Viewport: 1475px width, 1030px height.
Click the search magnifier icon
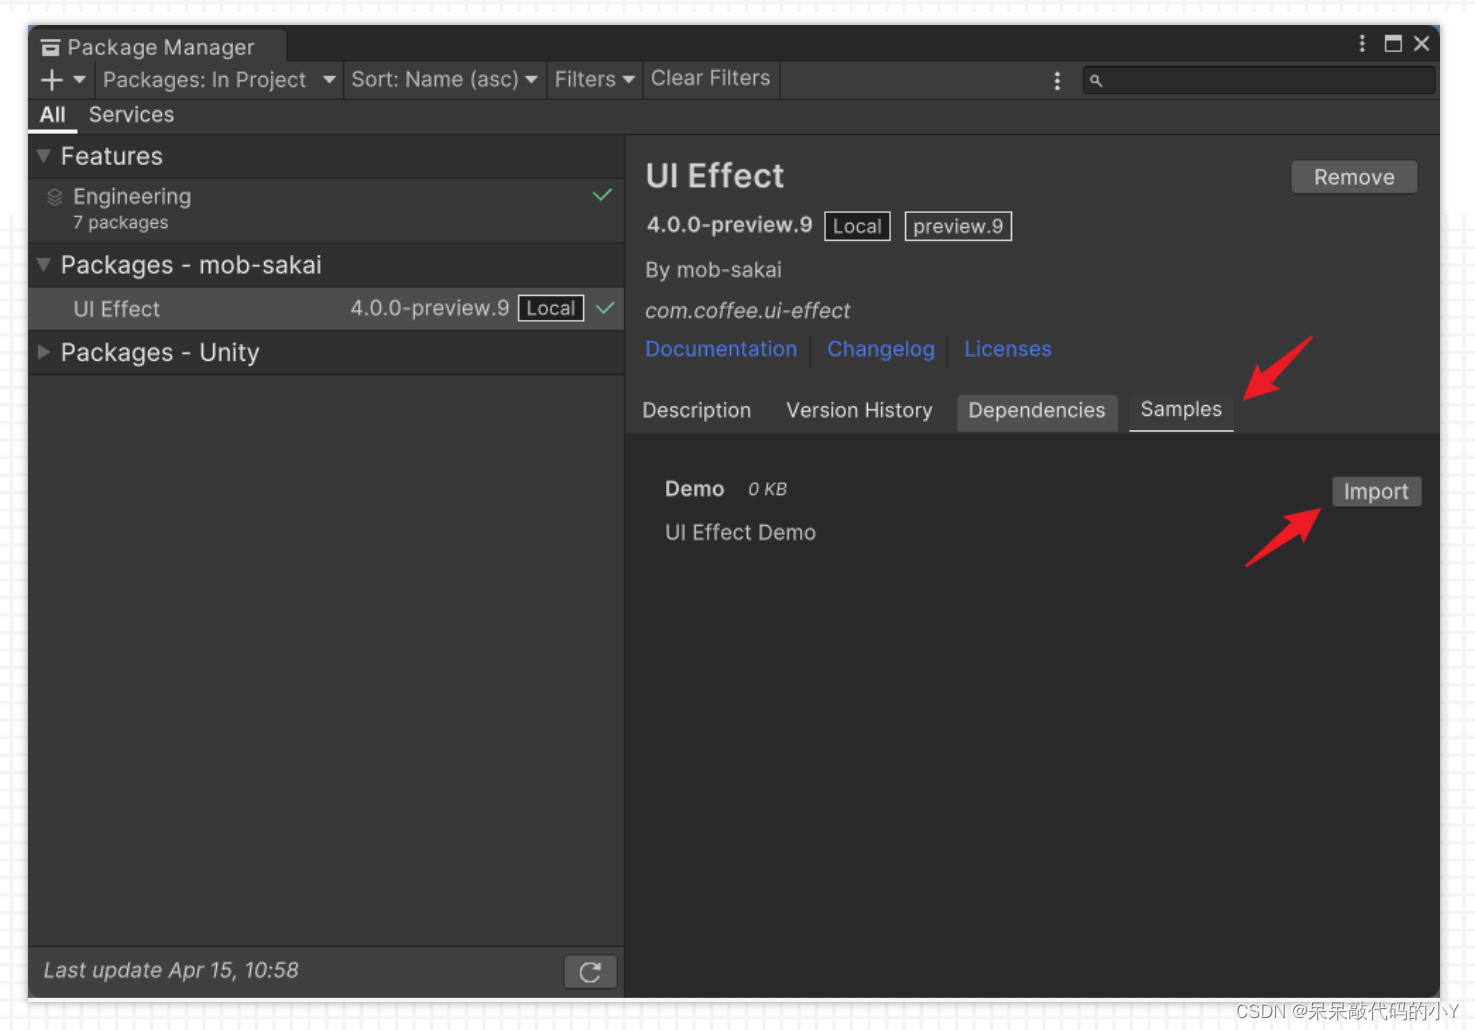(x=1096, y=81)
